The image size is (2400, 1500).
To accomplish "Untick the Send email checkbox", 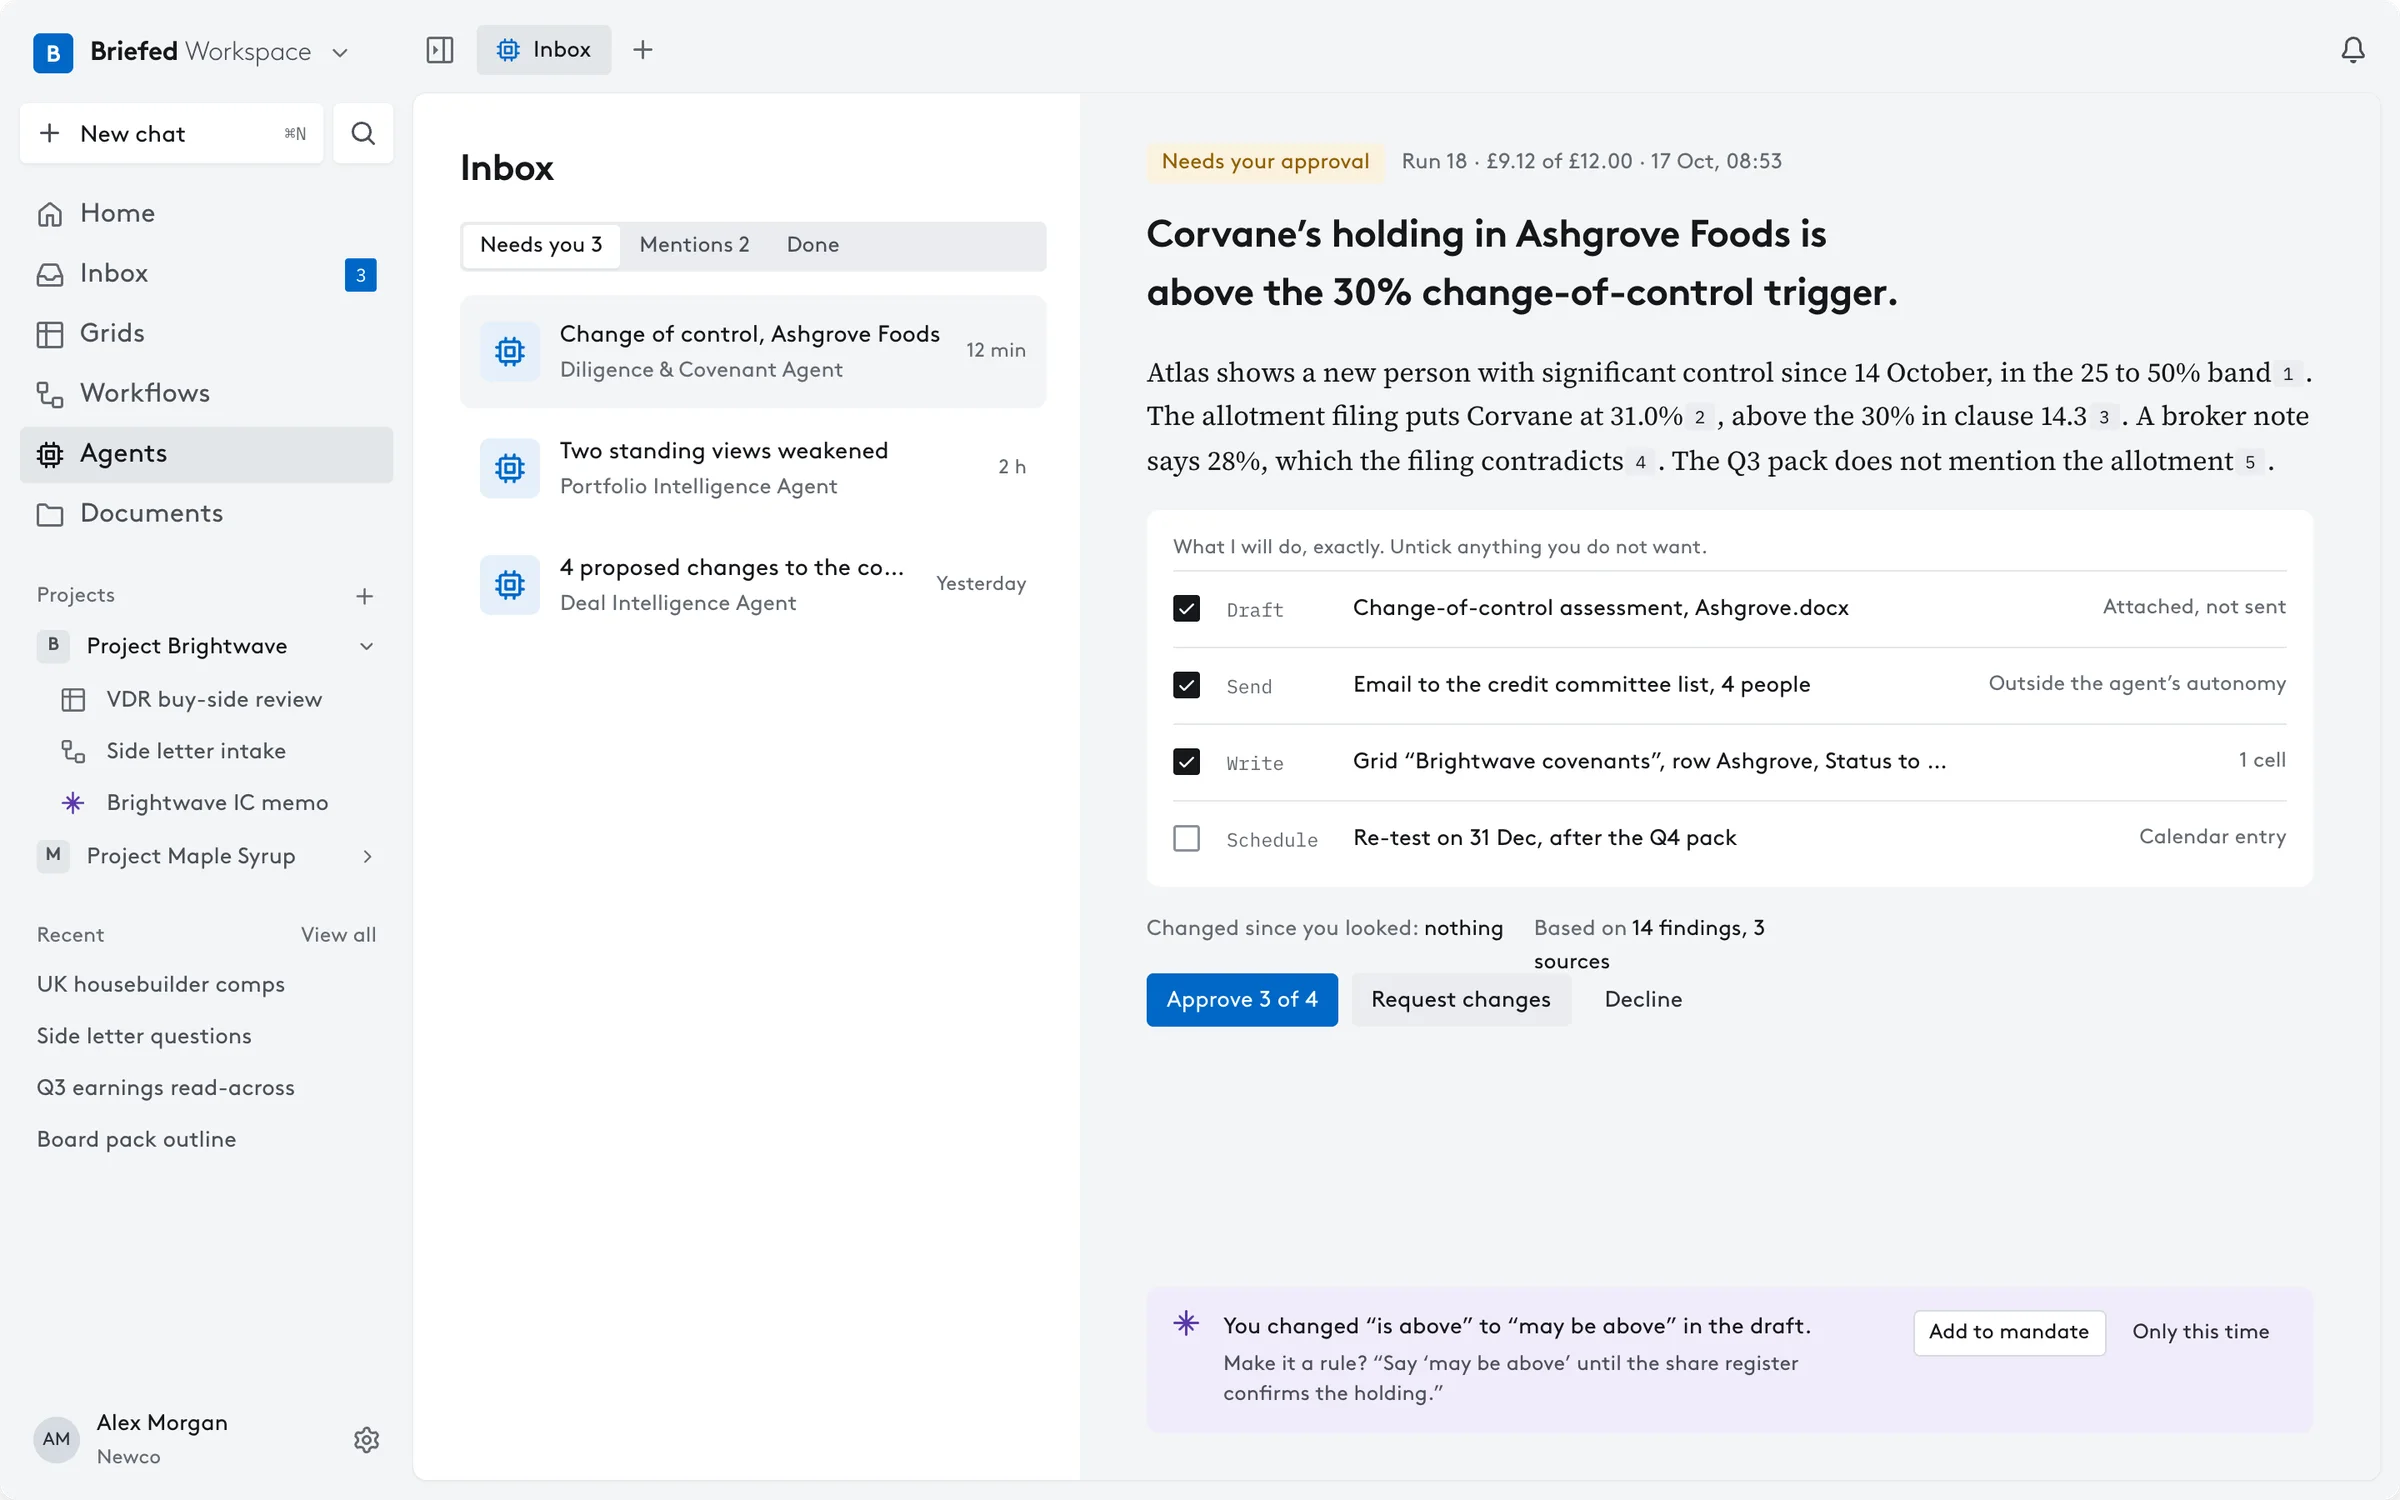I will click(1186, 685).
